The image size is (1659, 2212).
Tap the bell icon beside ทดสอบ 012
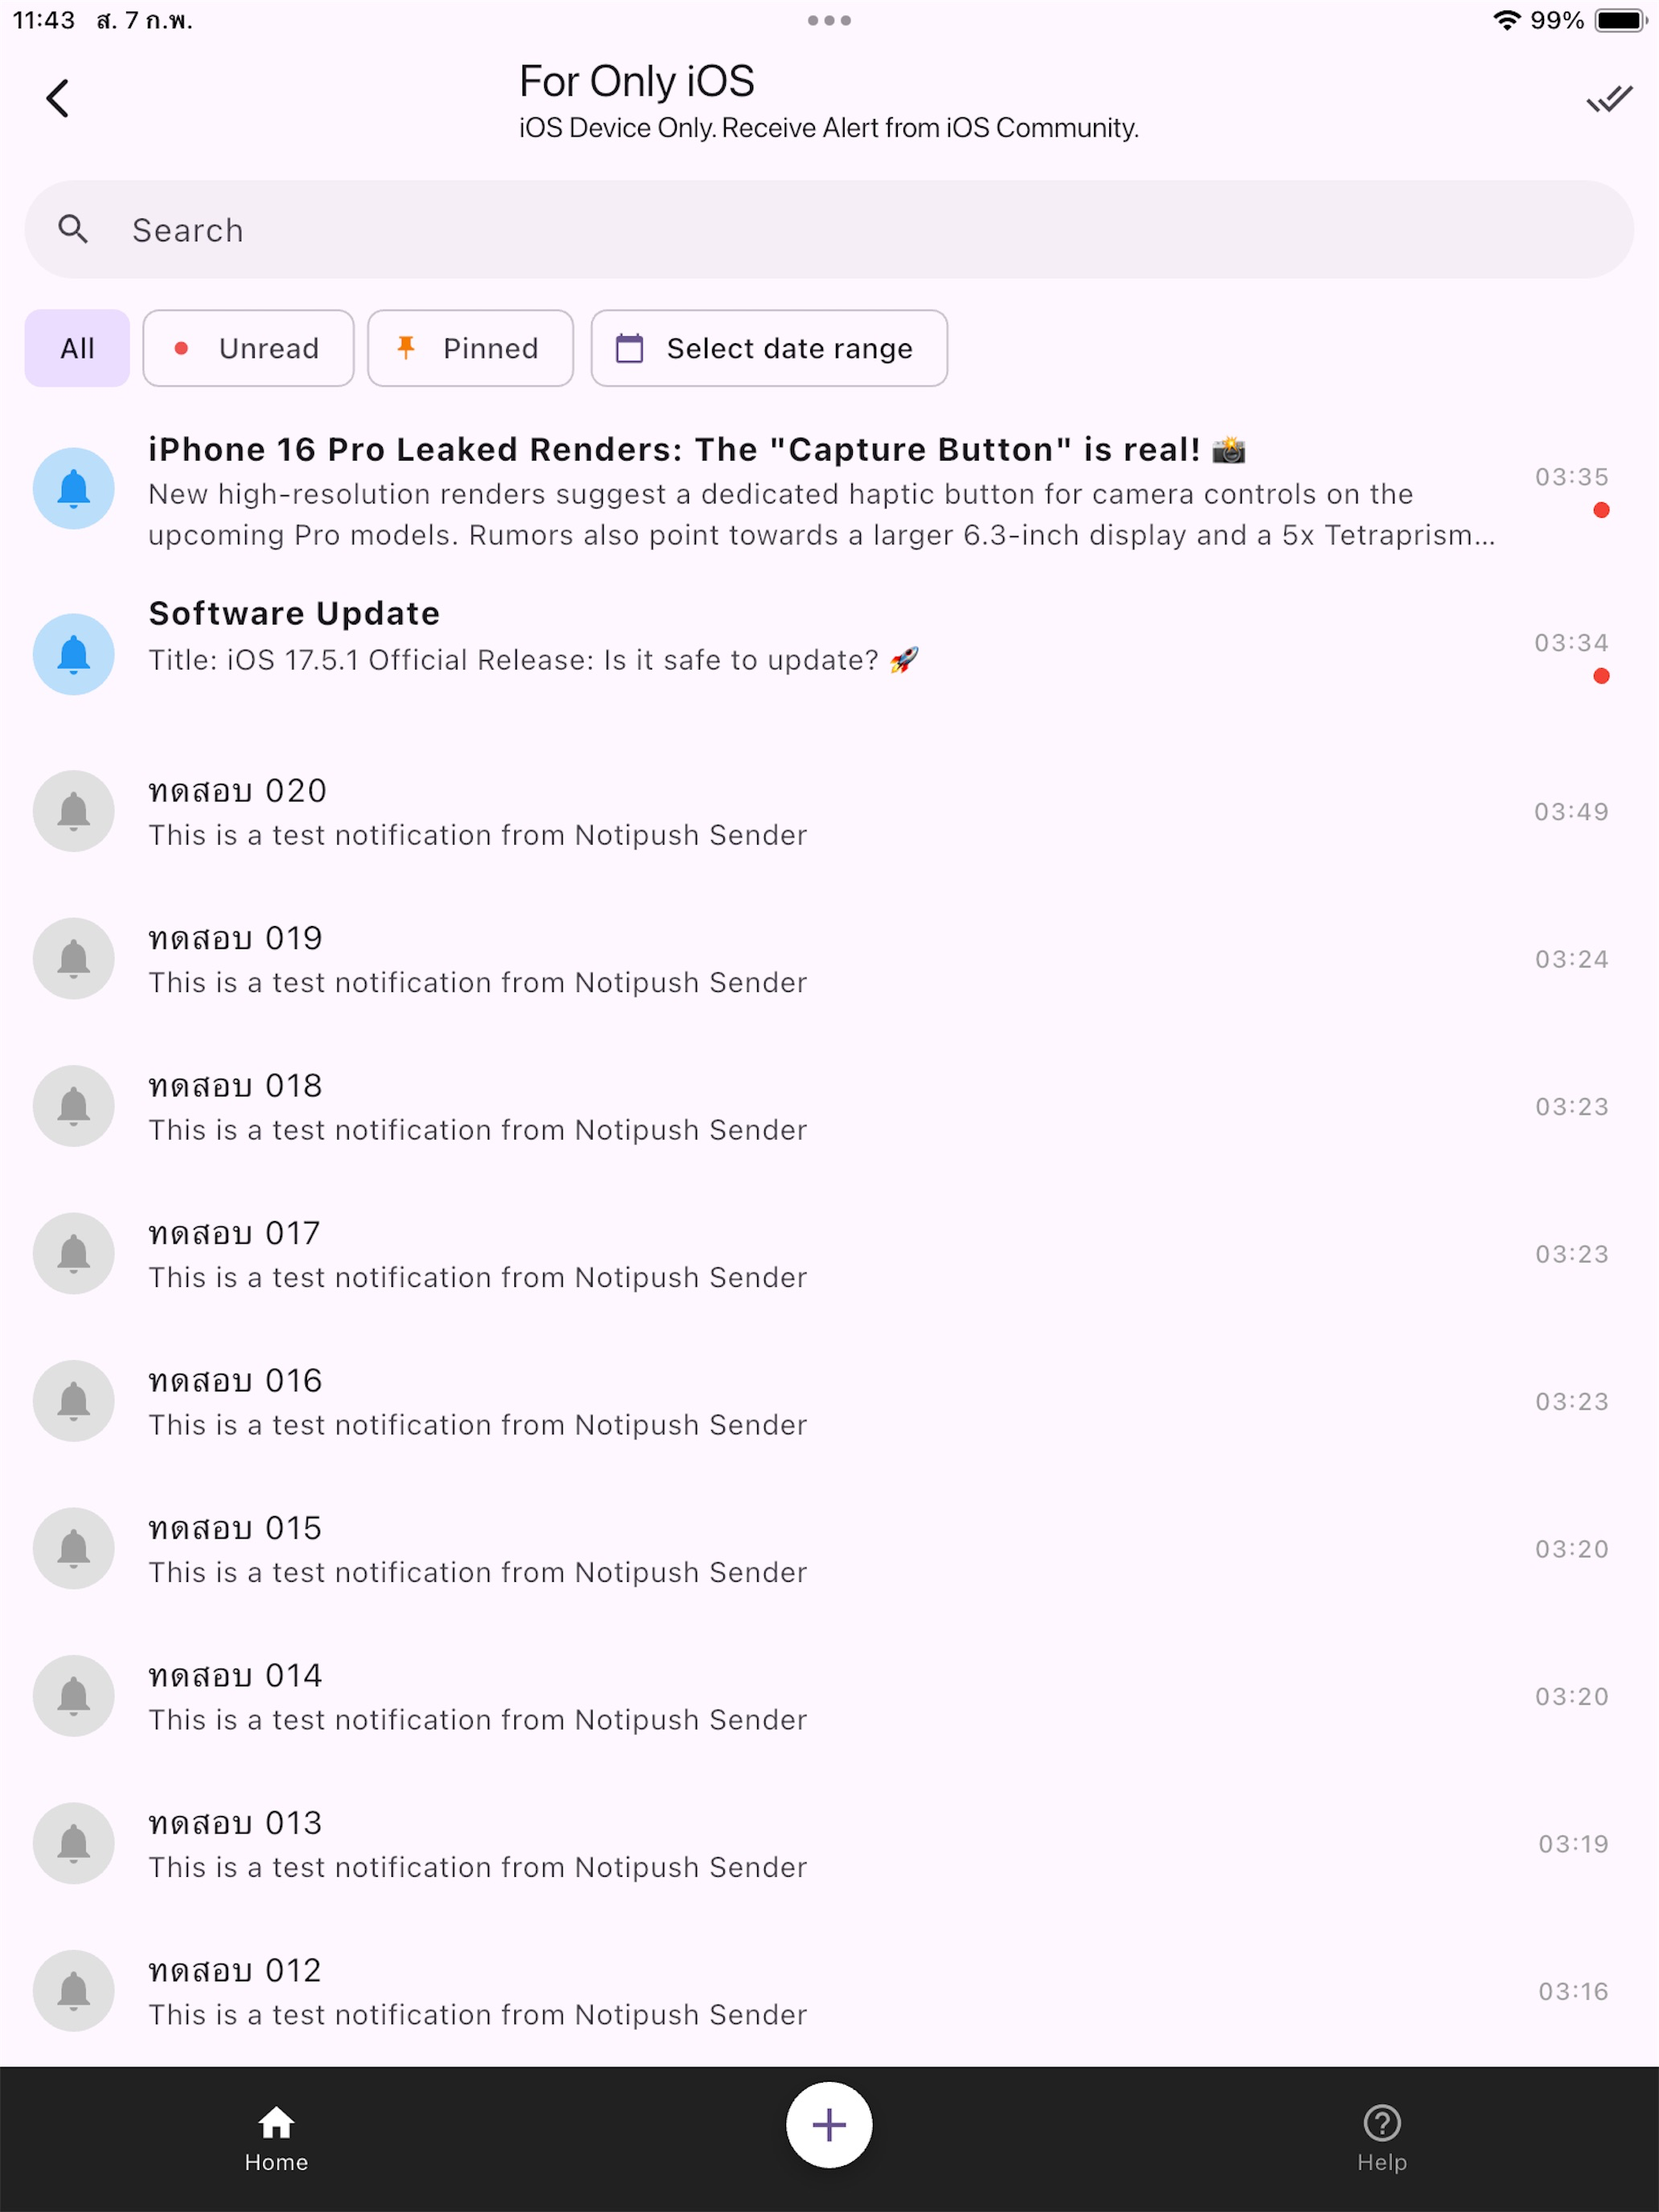[x=73, y=1991]
